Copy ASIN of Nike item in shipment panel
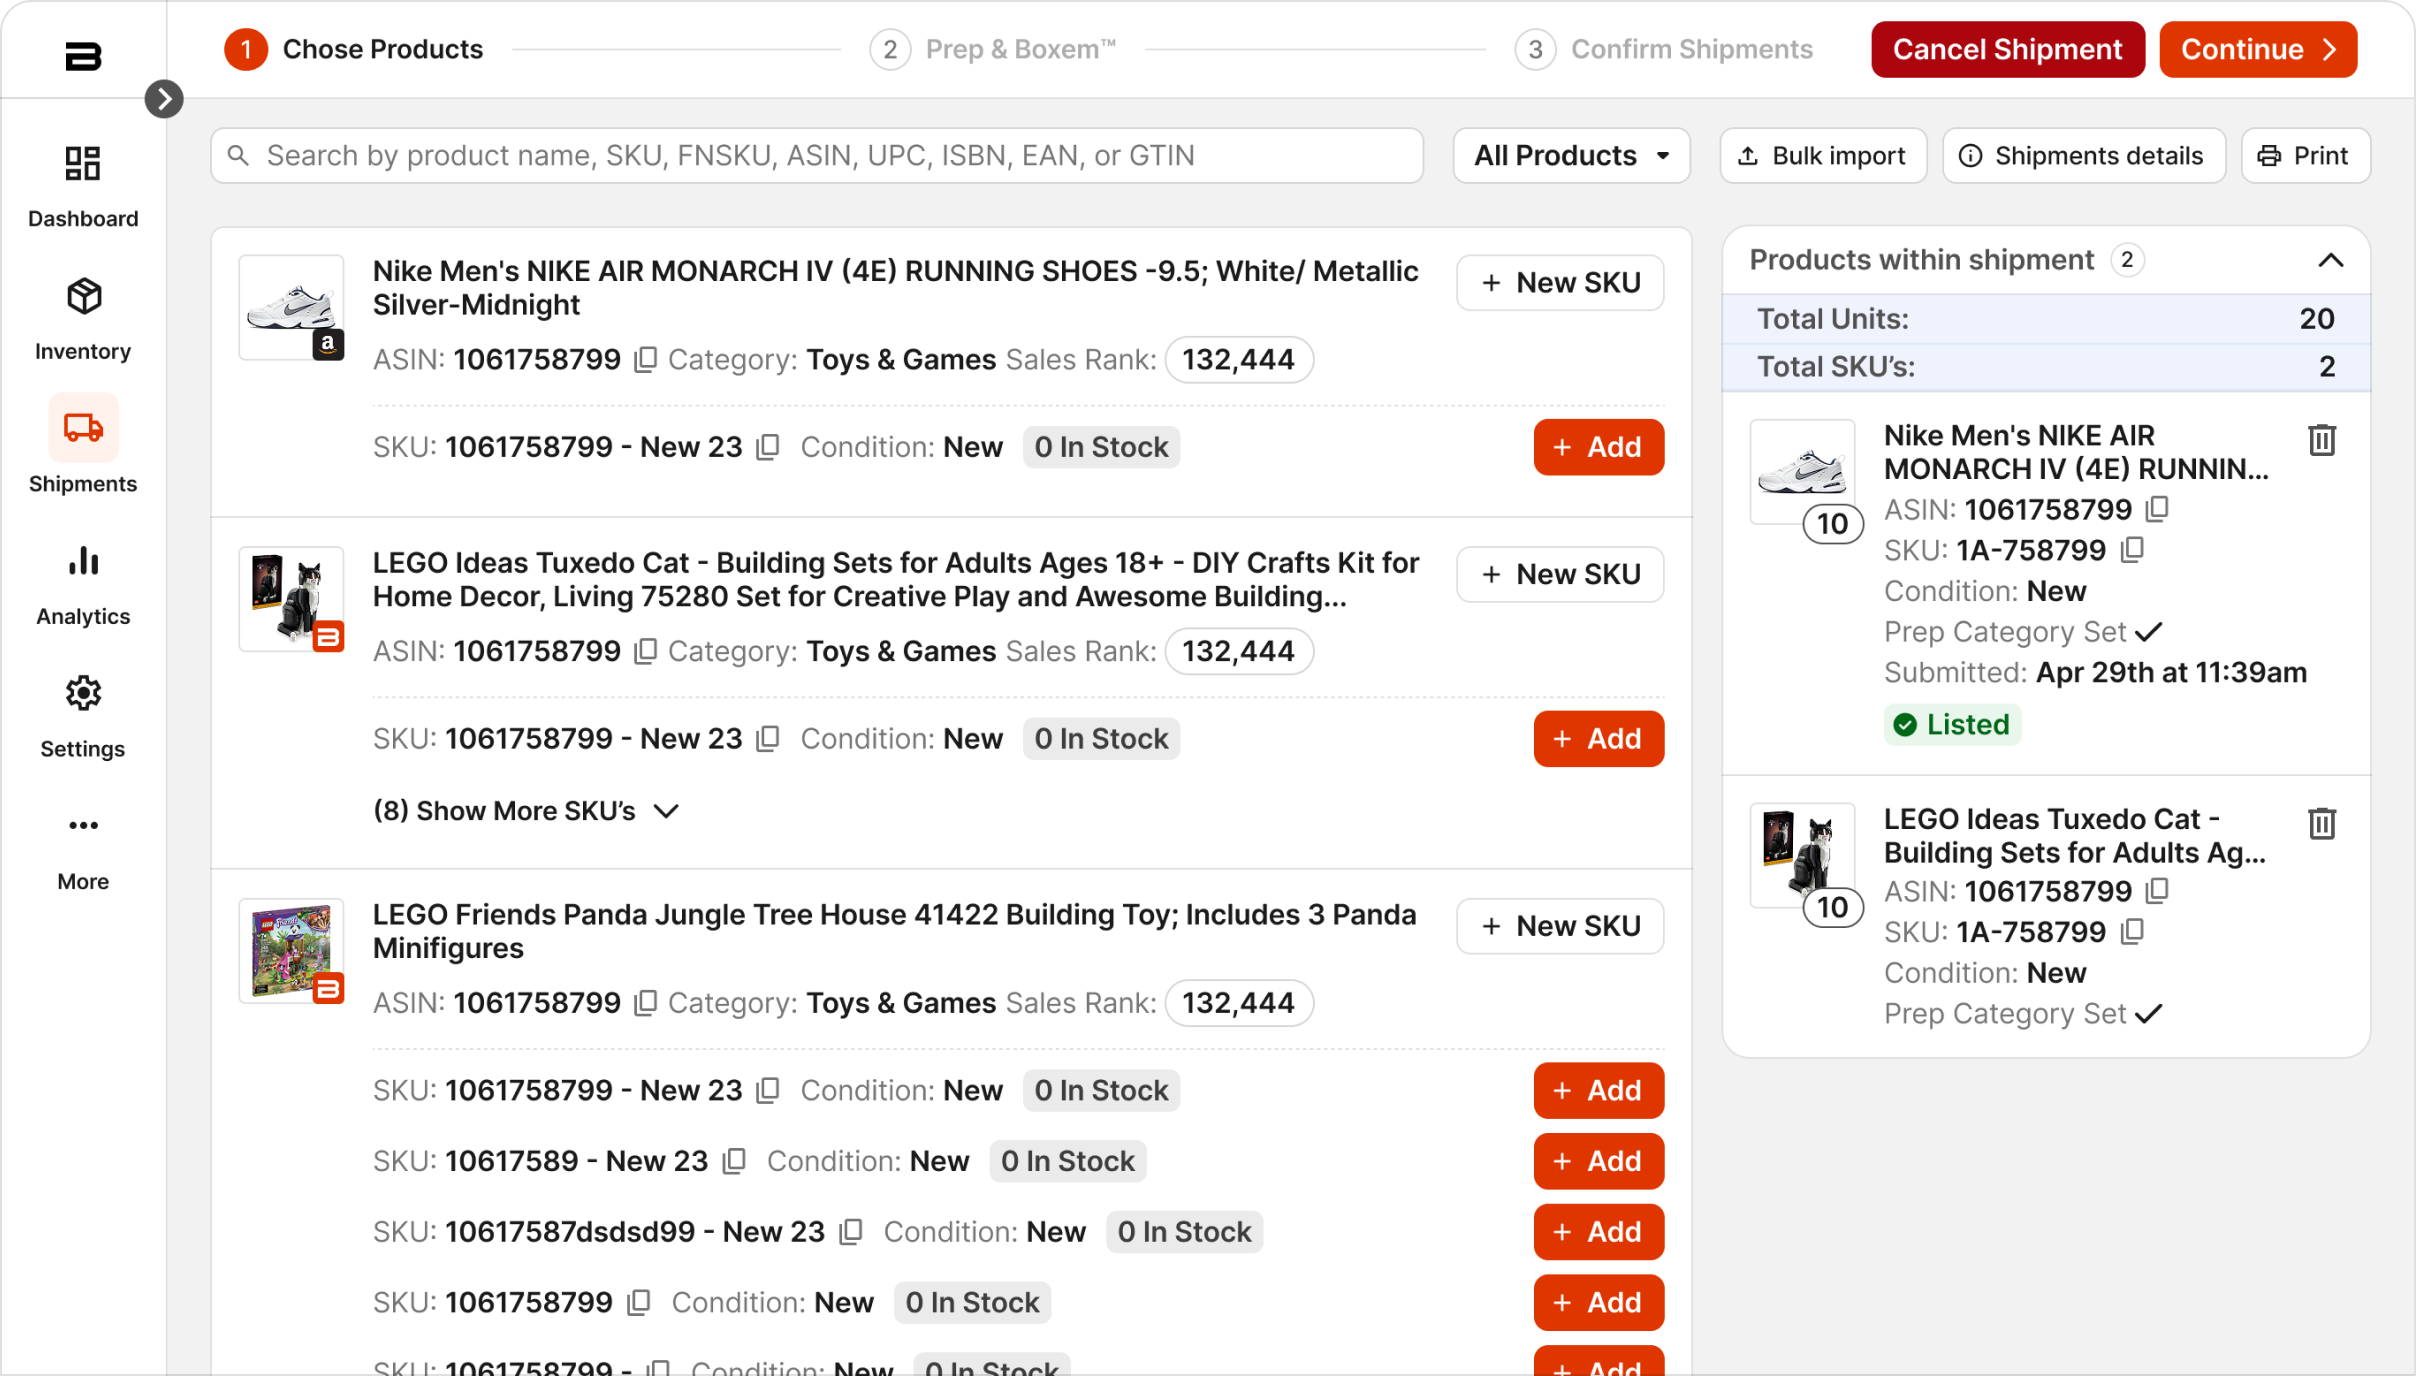This screenshot has width=2416, height=1376. click(2158, 510)
